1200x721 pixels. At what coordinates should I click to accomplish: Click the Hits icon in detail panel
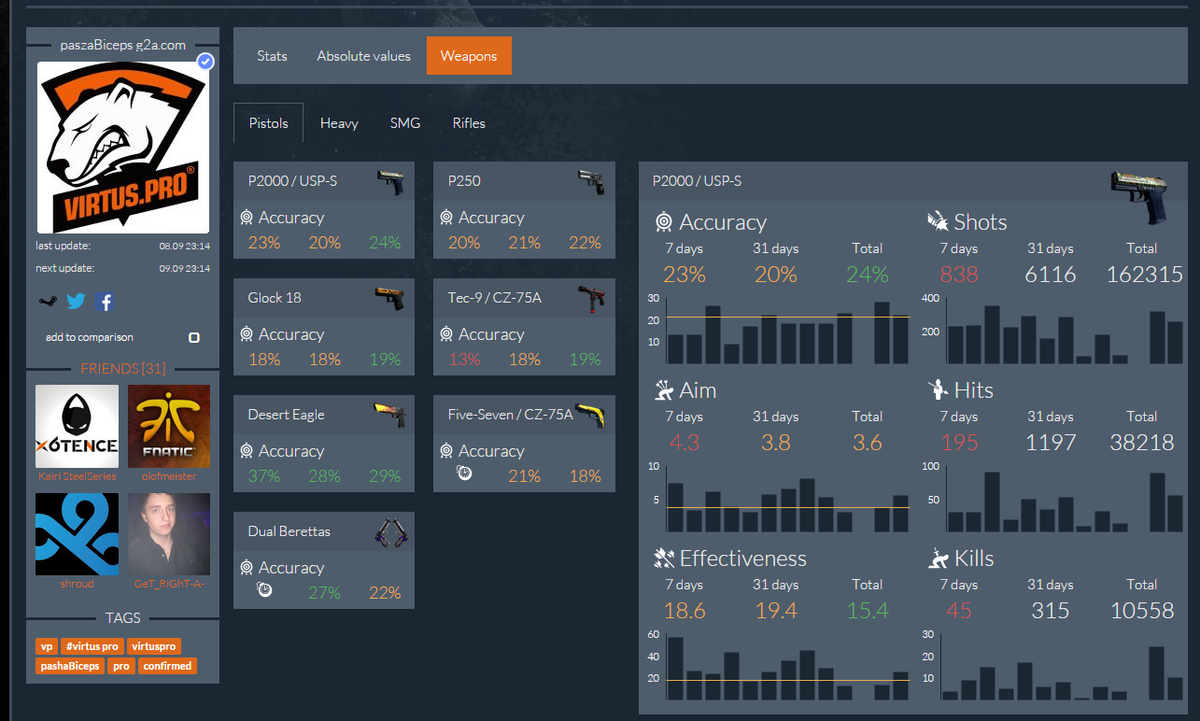pos(937,390)
